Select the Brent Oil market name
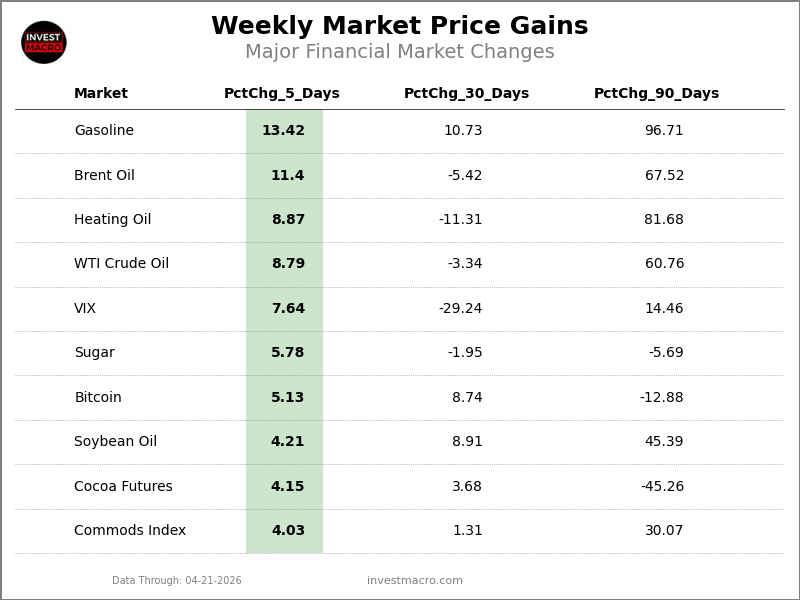Image resolution: width=800 pixels, height=600 pixels. 104,176
